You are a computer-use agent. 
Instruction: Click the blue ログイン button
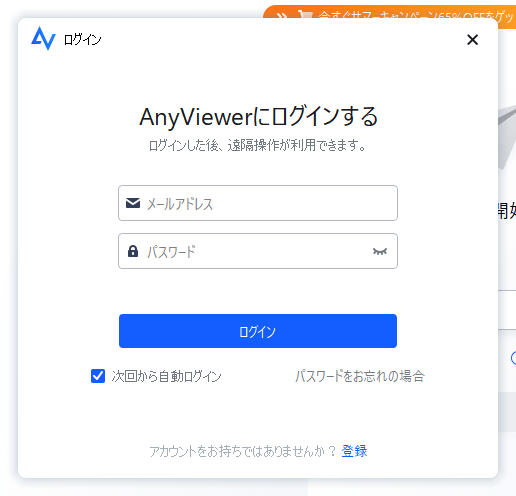point(258,331)
